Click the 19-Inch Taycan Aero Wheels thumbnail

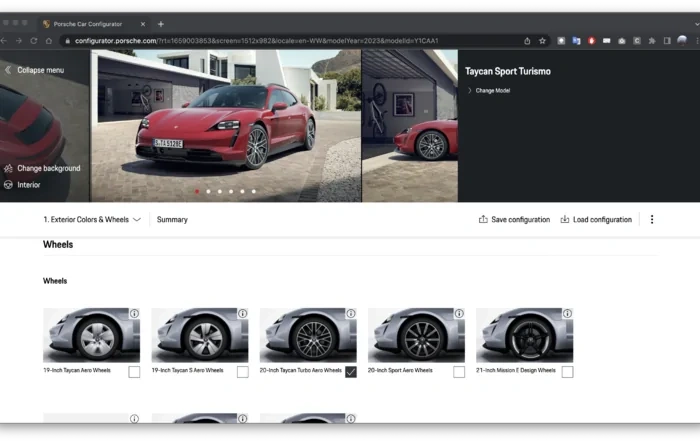pyautogui.click(x=92, y=335)
